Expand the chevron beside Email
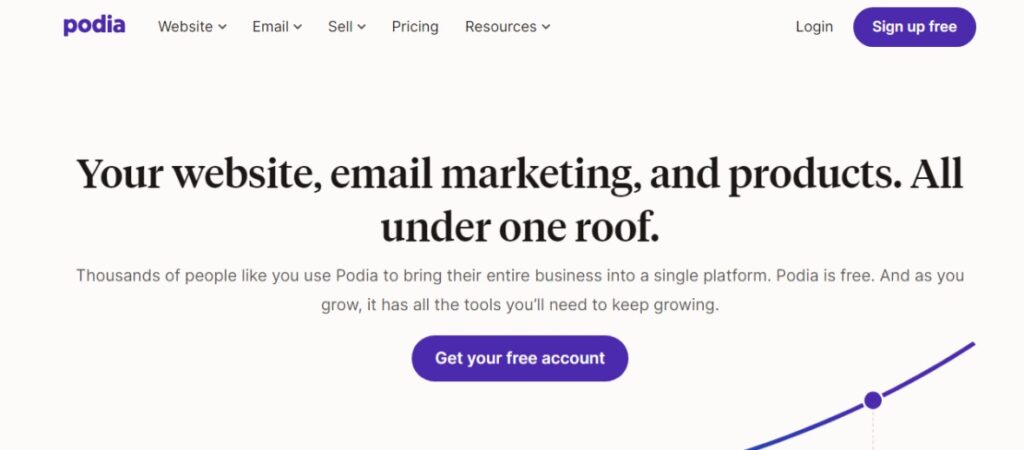 (x=298, y=27)
